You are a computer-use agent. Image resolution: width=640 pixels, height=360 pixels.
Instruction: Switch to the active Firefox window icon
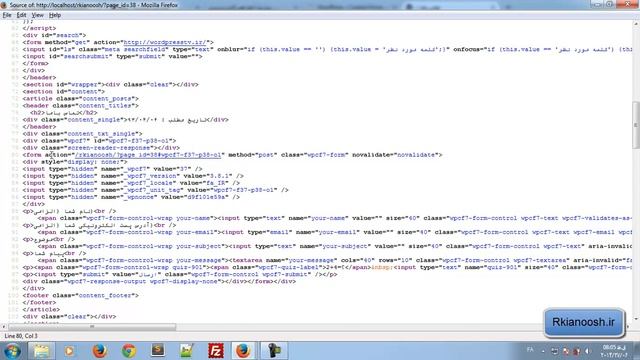coord(244,351)
